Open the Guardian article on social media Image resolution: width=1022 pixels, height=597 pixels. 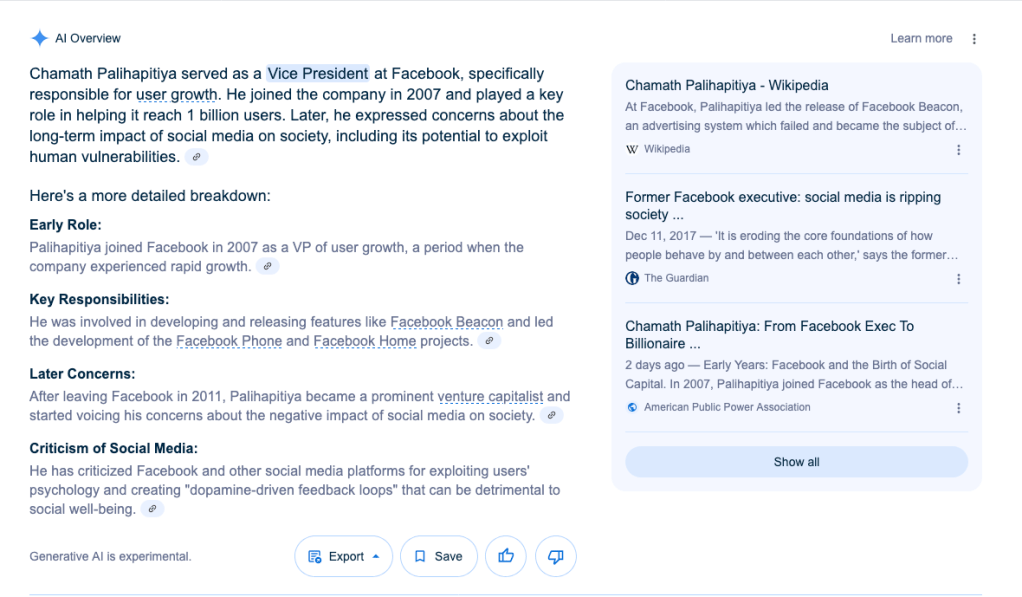point(782,206)
